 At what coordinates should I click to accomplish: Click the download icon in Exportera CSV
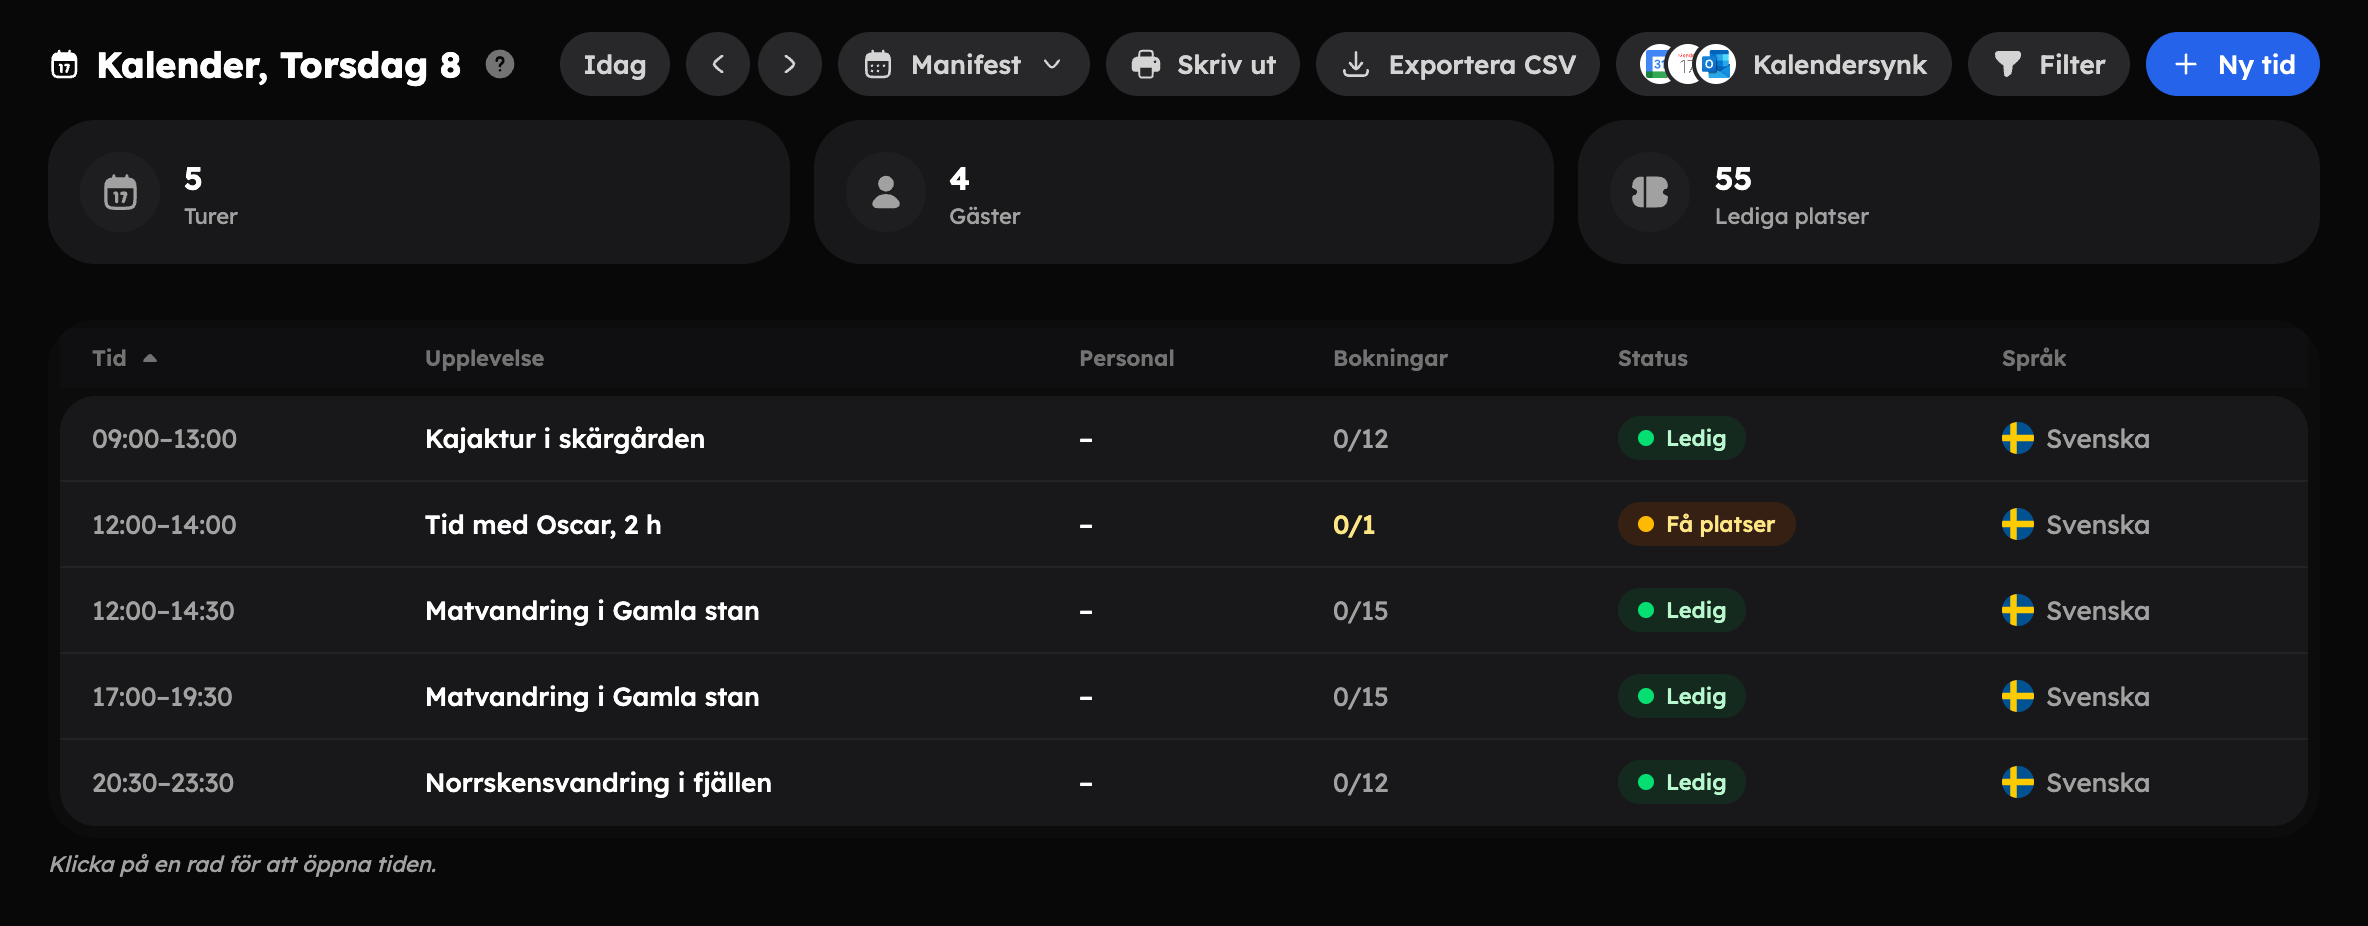point(1356,64)
